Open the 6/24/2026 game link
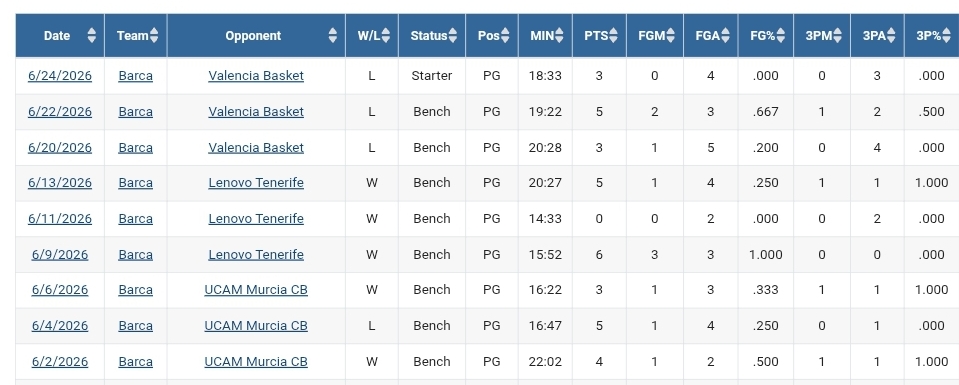 (x=60, y=76)
